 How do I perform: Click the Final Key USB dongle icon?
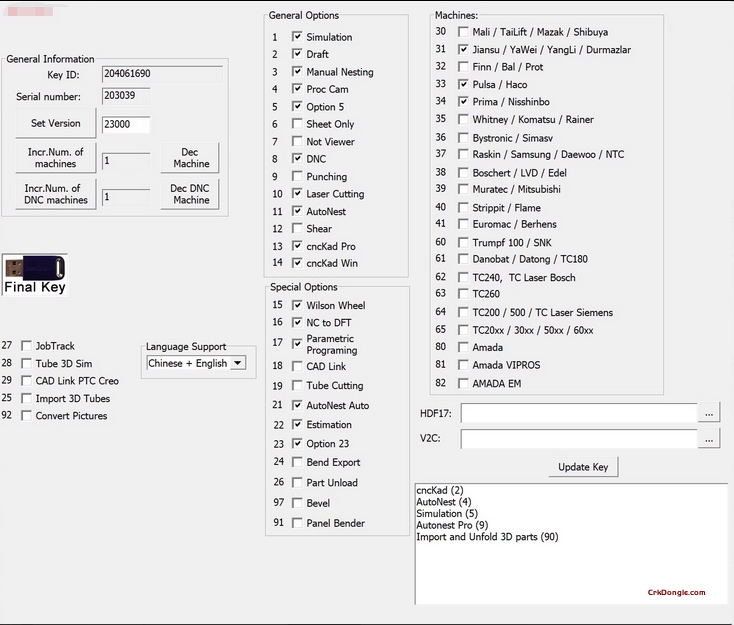pyautogui.click(x=35, y=275)
